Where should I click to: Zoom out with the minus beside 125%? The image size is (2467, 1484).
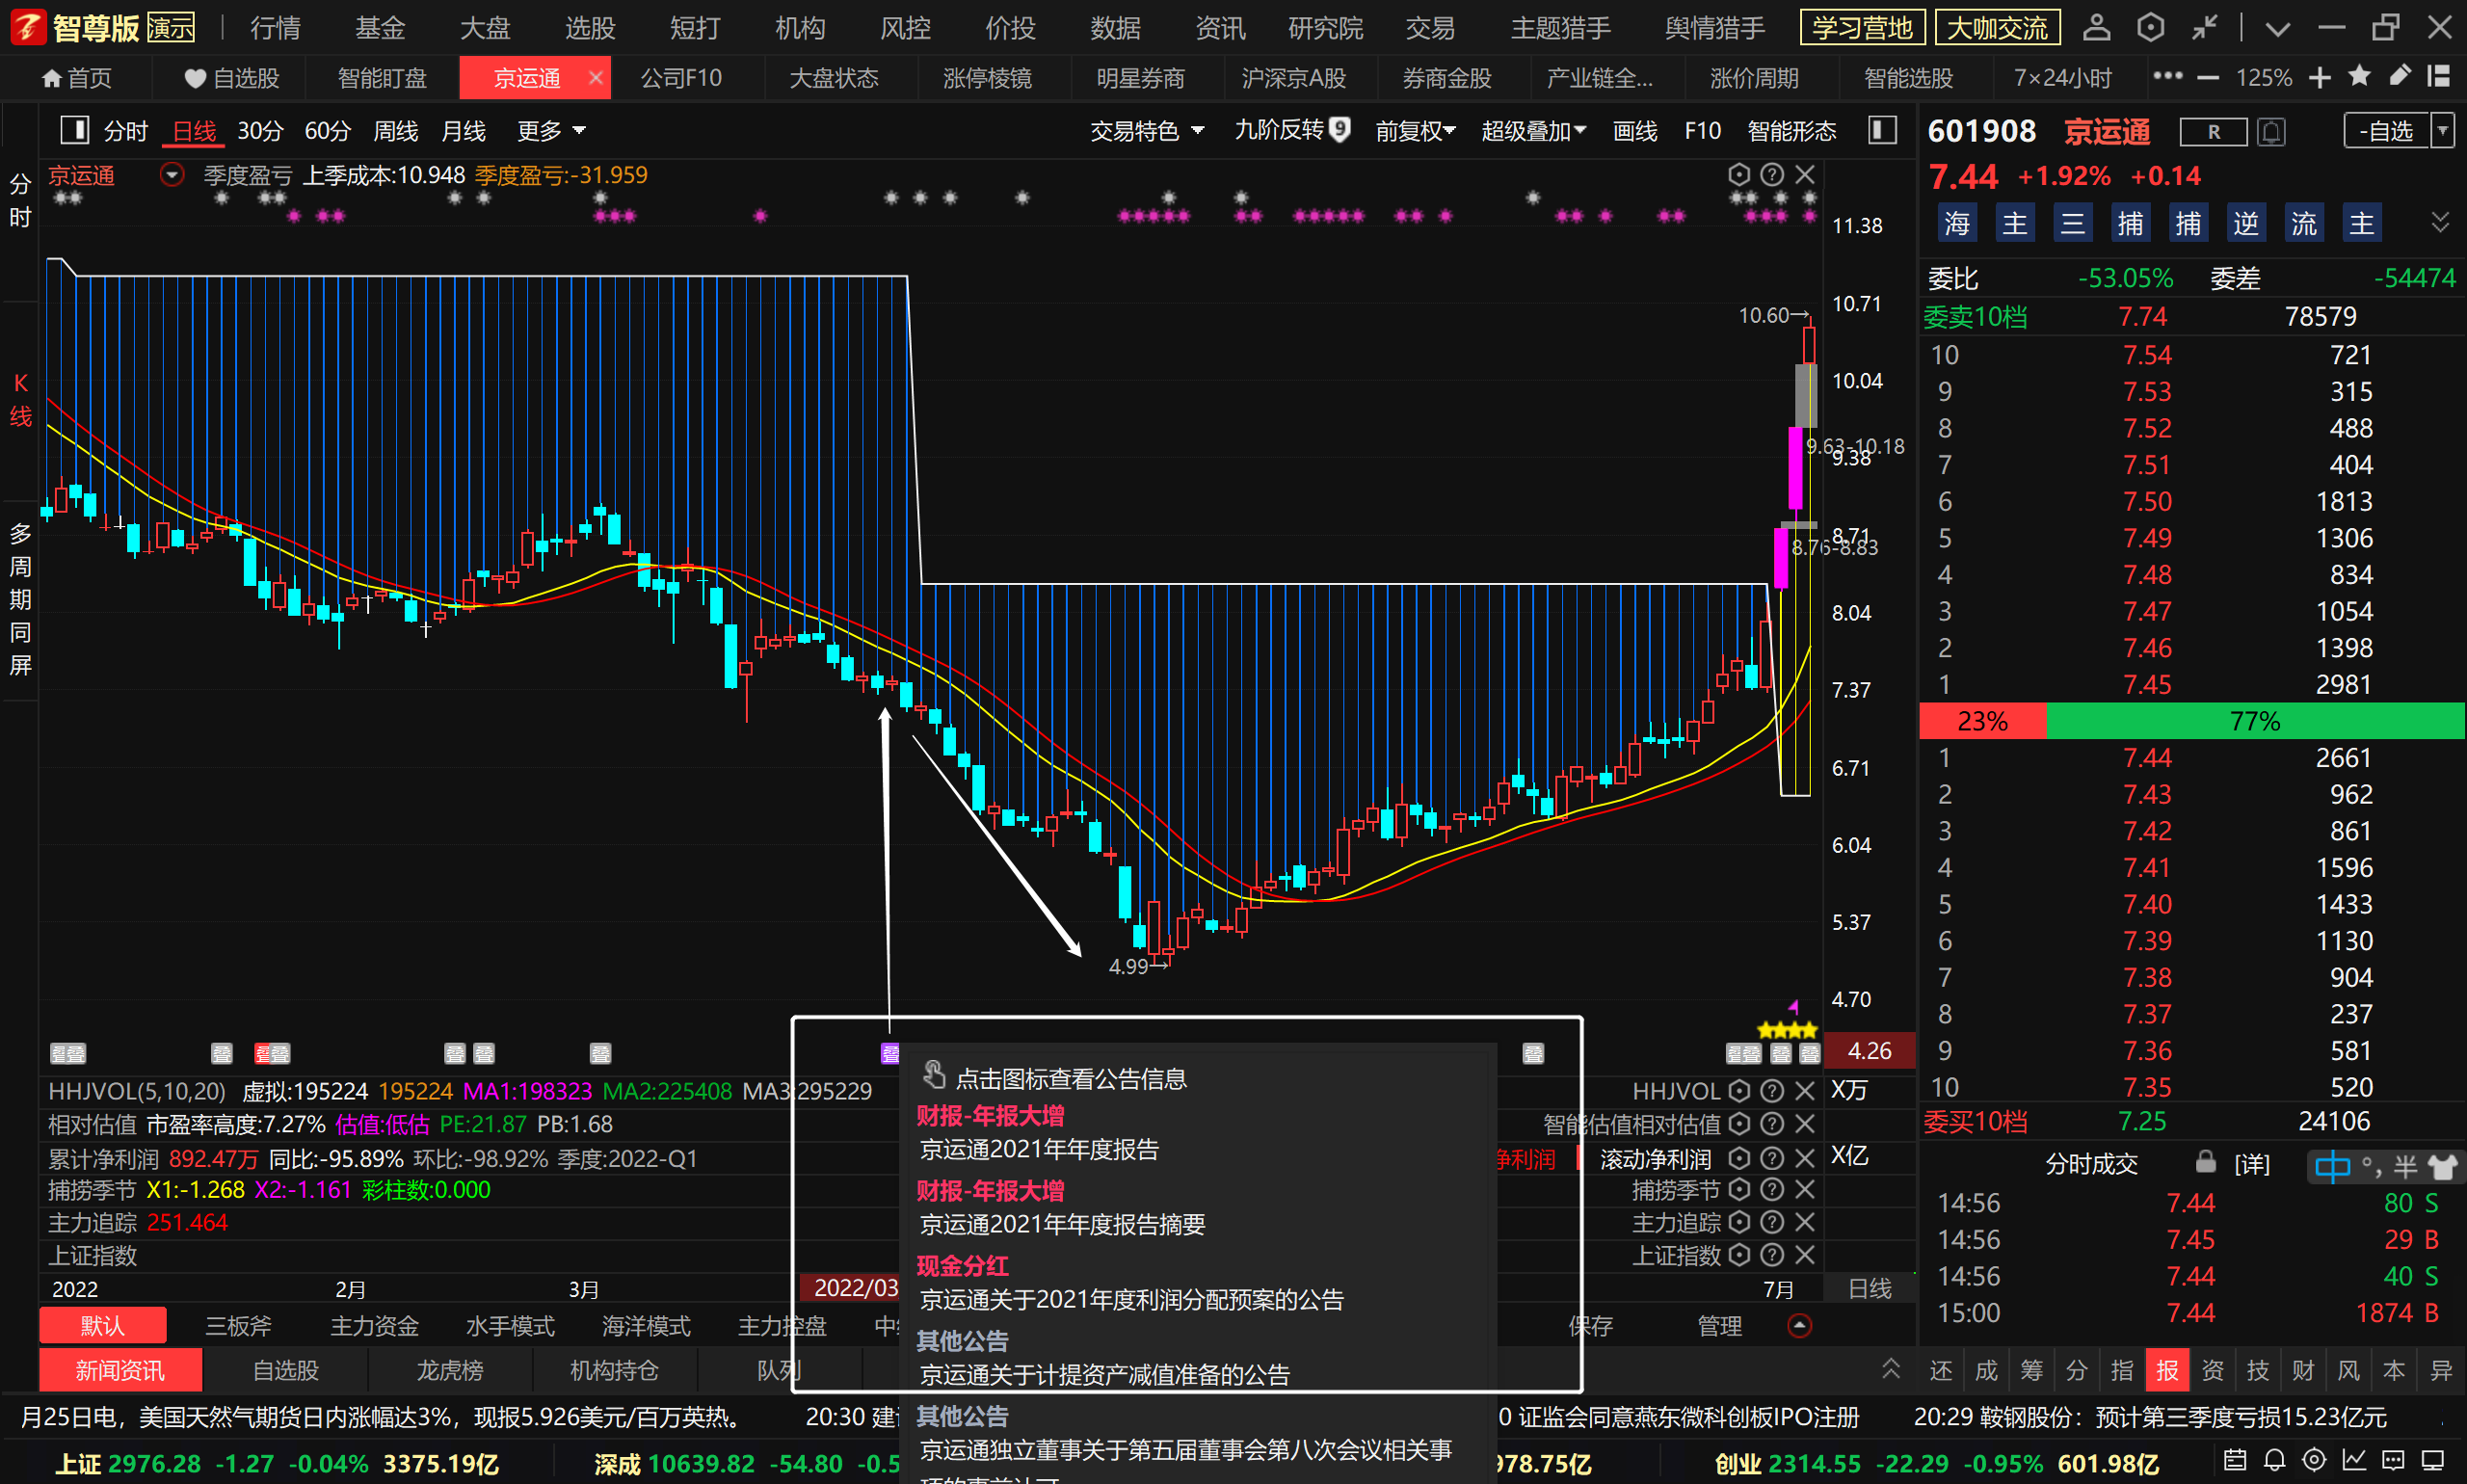(x=2208, y=78)
